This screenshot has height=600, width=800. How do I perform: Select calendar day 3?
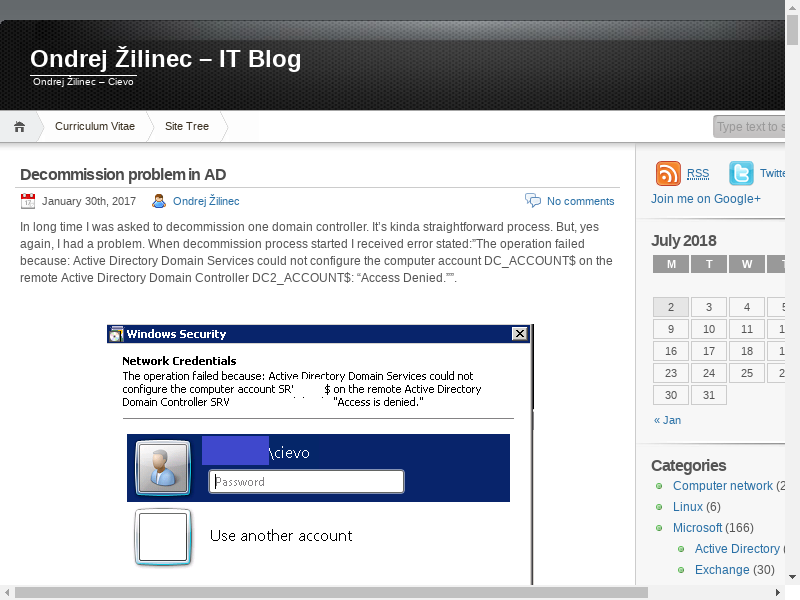click(x=709, y=307)
